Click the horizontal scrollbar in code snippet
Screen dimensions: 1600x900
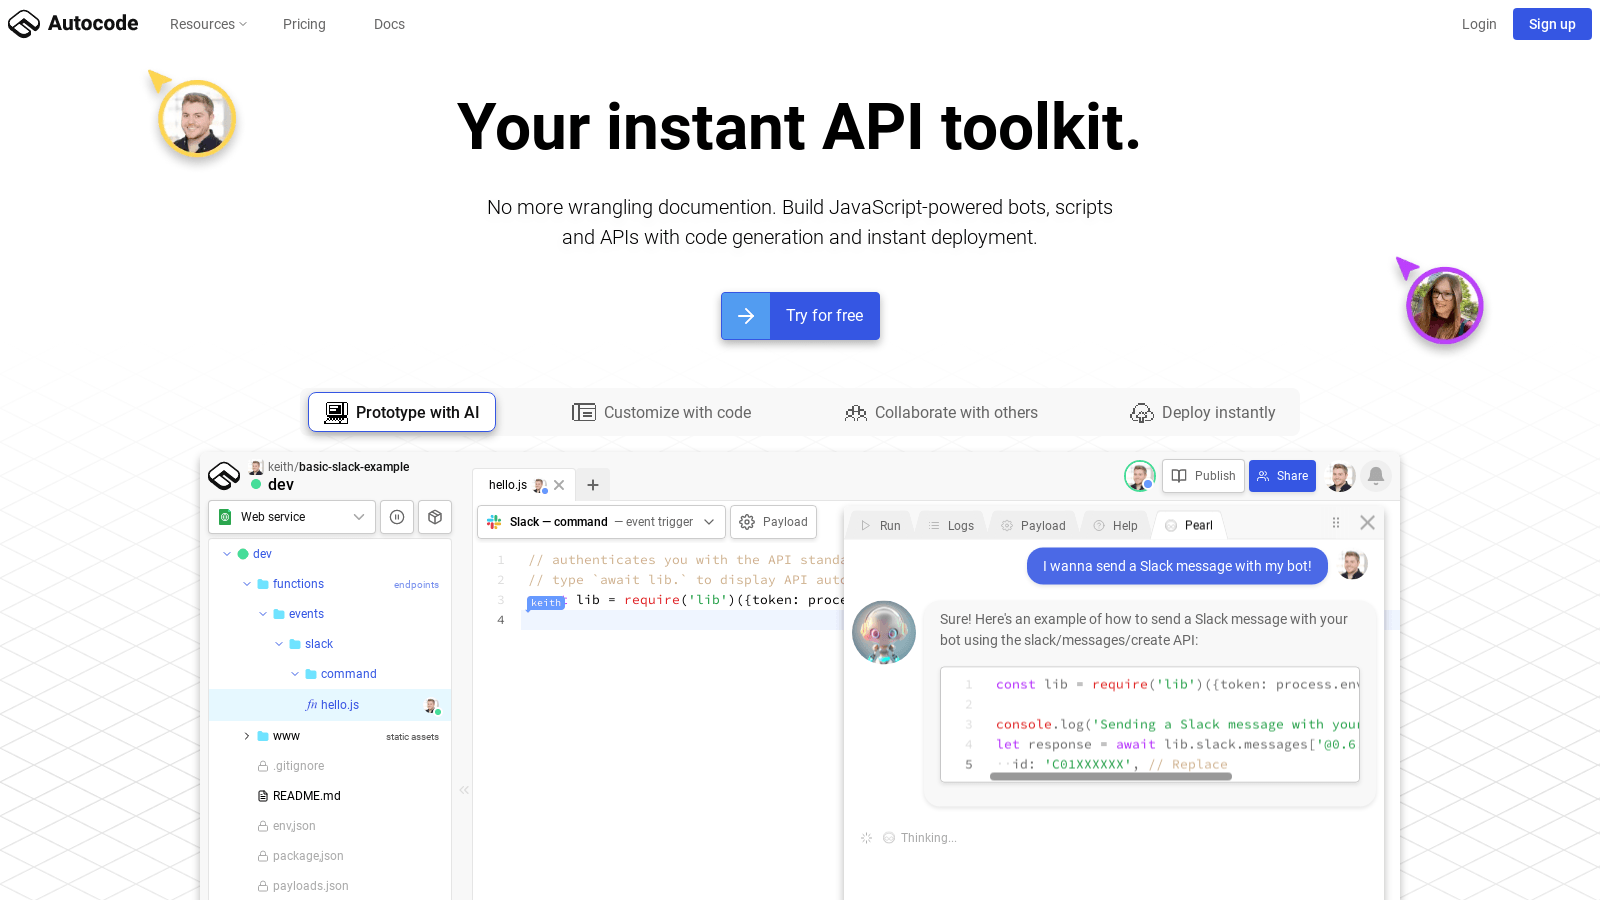pyautogui.click(x=1111, y=776)
